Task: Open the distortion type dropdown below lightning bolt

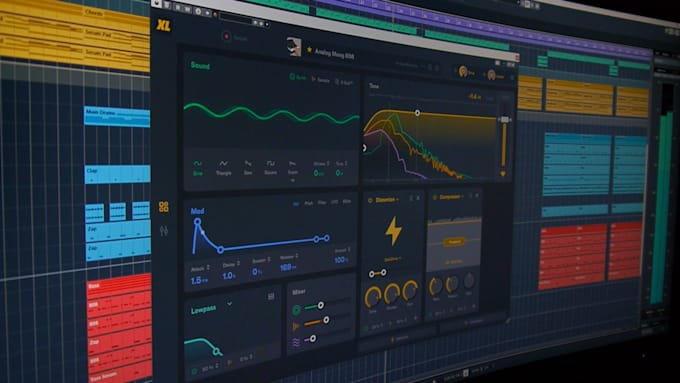Action: click(393, 259)
